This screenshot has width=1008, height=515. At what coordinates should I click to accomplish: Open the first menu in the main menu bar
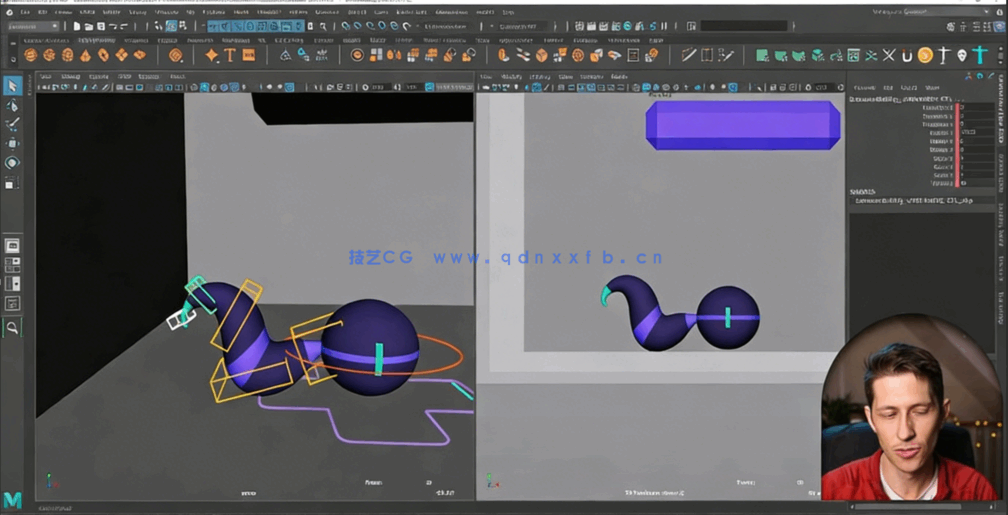click(25, 12)
